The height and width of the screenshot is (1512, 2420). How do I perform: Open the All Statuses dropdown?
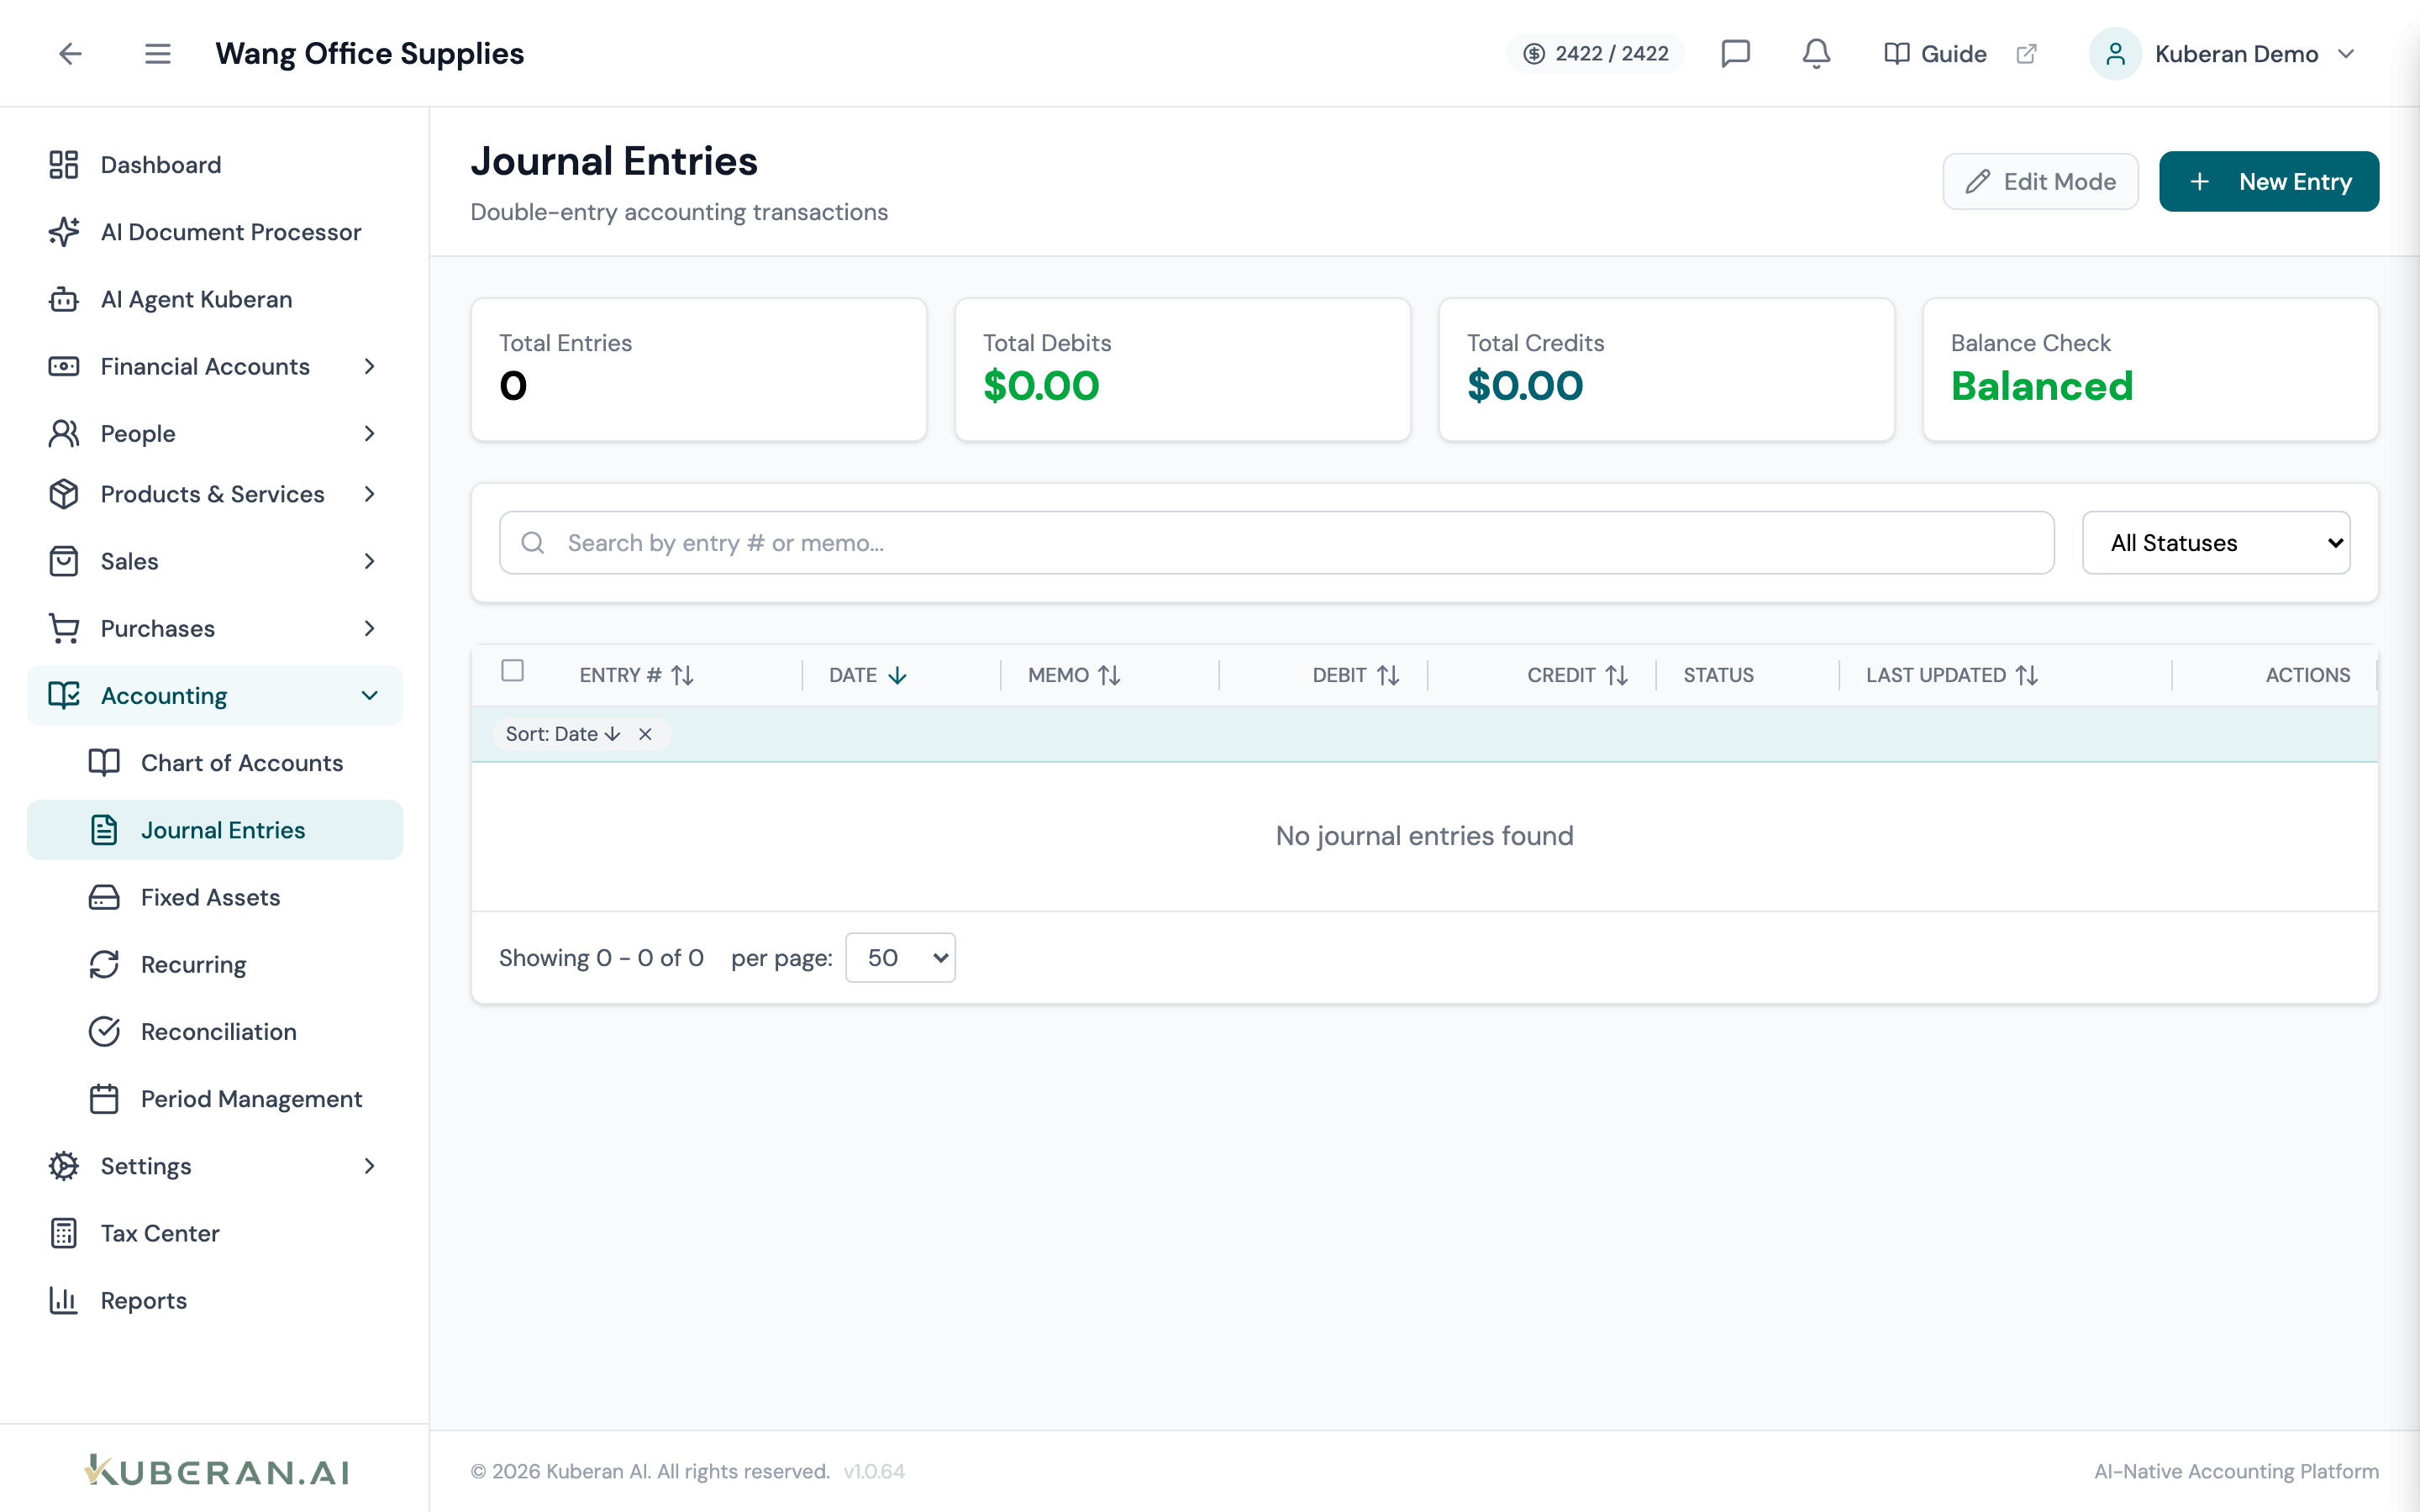point(2216,543)
